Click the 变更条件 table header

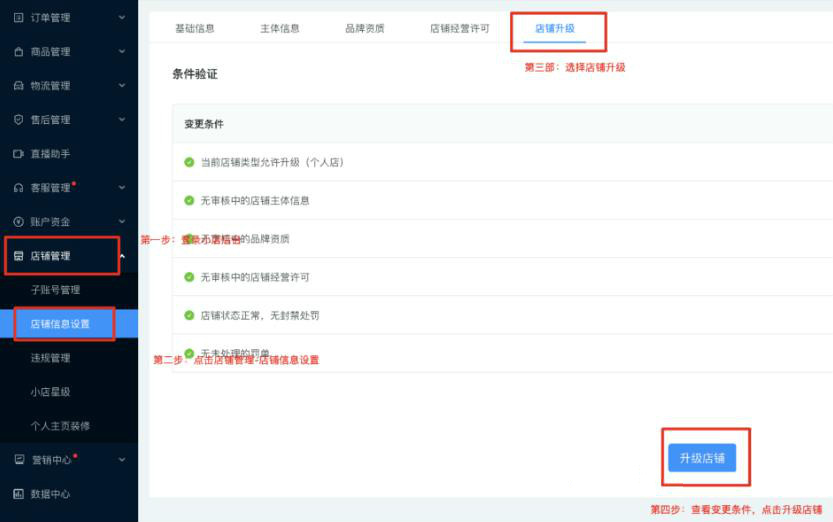coord(204,124)
